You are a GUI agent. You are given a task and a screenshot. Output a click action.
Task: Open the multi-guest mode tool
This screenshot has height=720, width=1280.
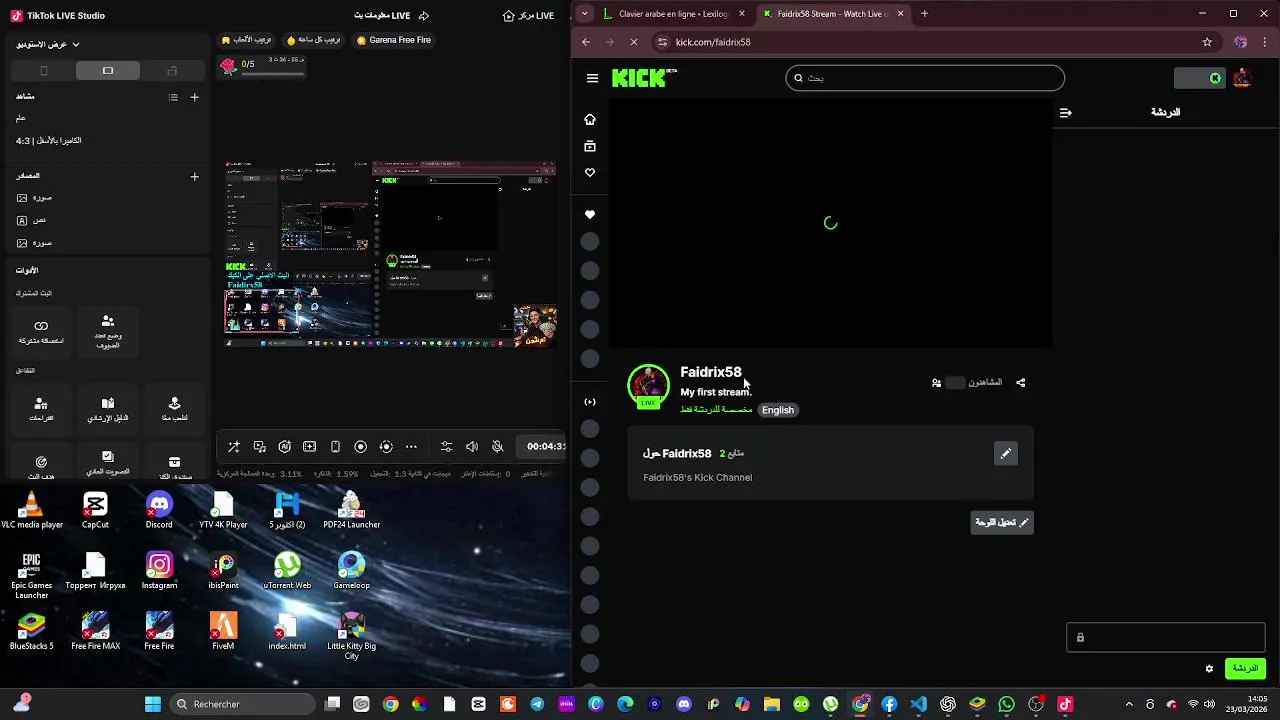click(108, 333)
